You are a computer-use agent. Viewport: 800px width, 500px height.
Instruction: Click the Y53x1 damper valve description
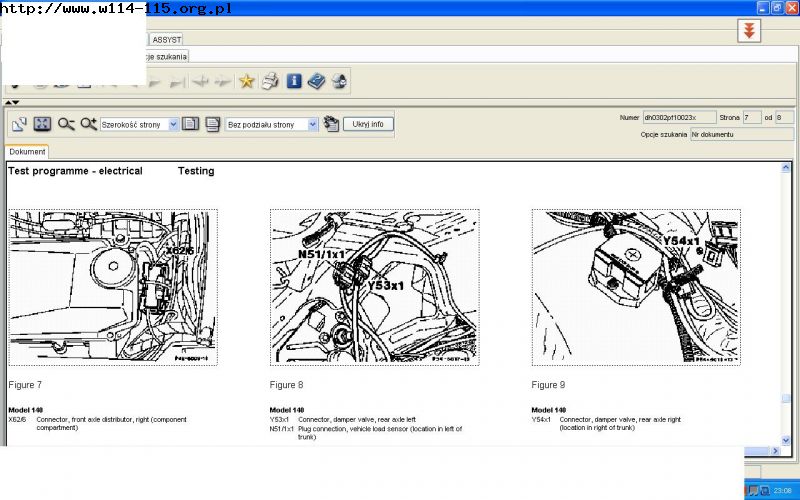357,419
